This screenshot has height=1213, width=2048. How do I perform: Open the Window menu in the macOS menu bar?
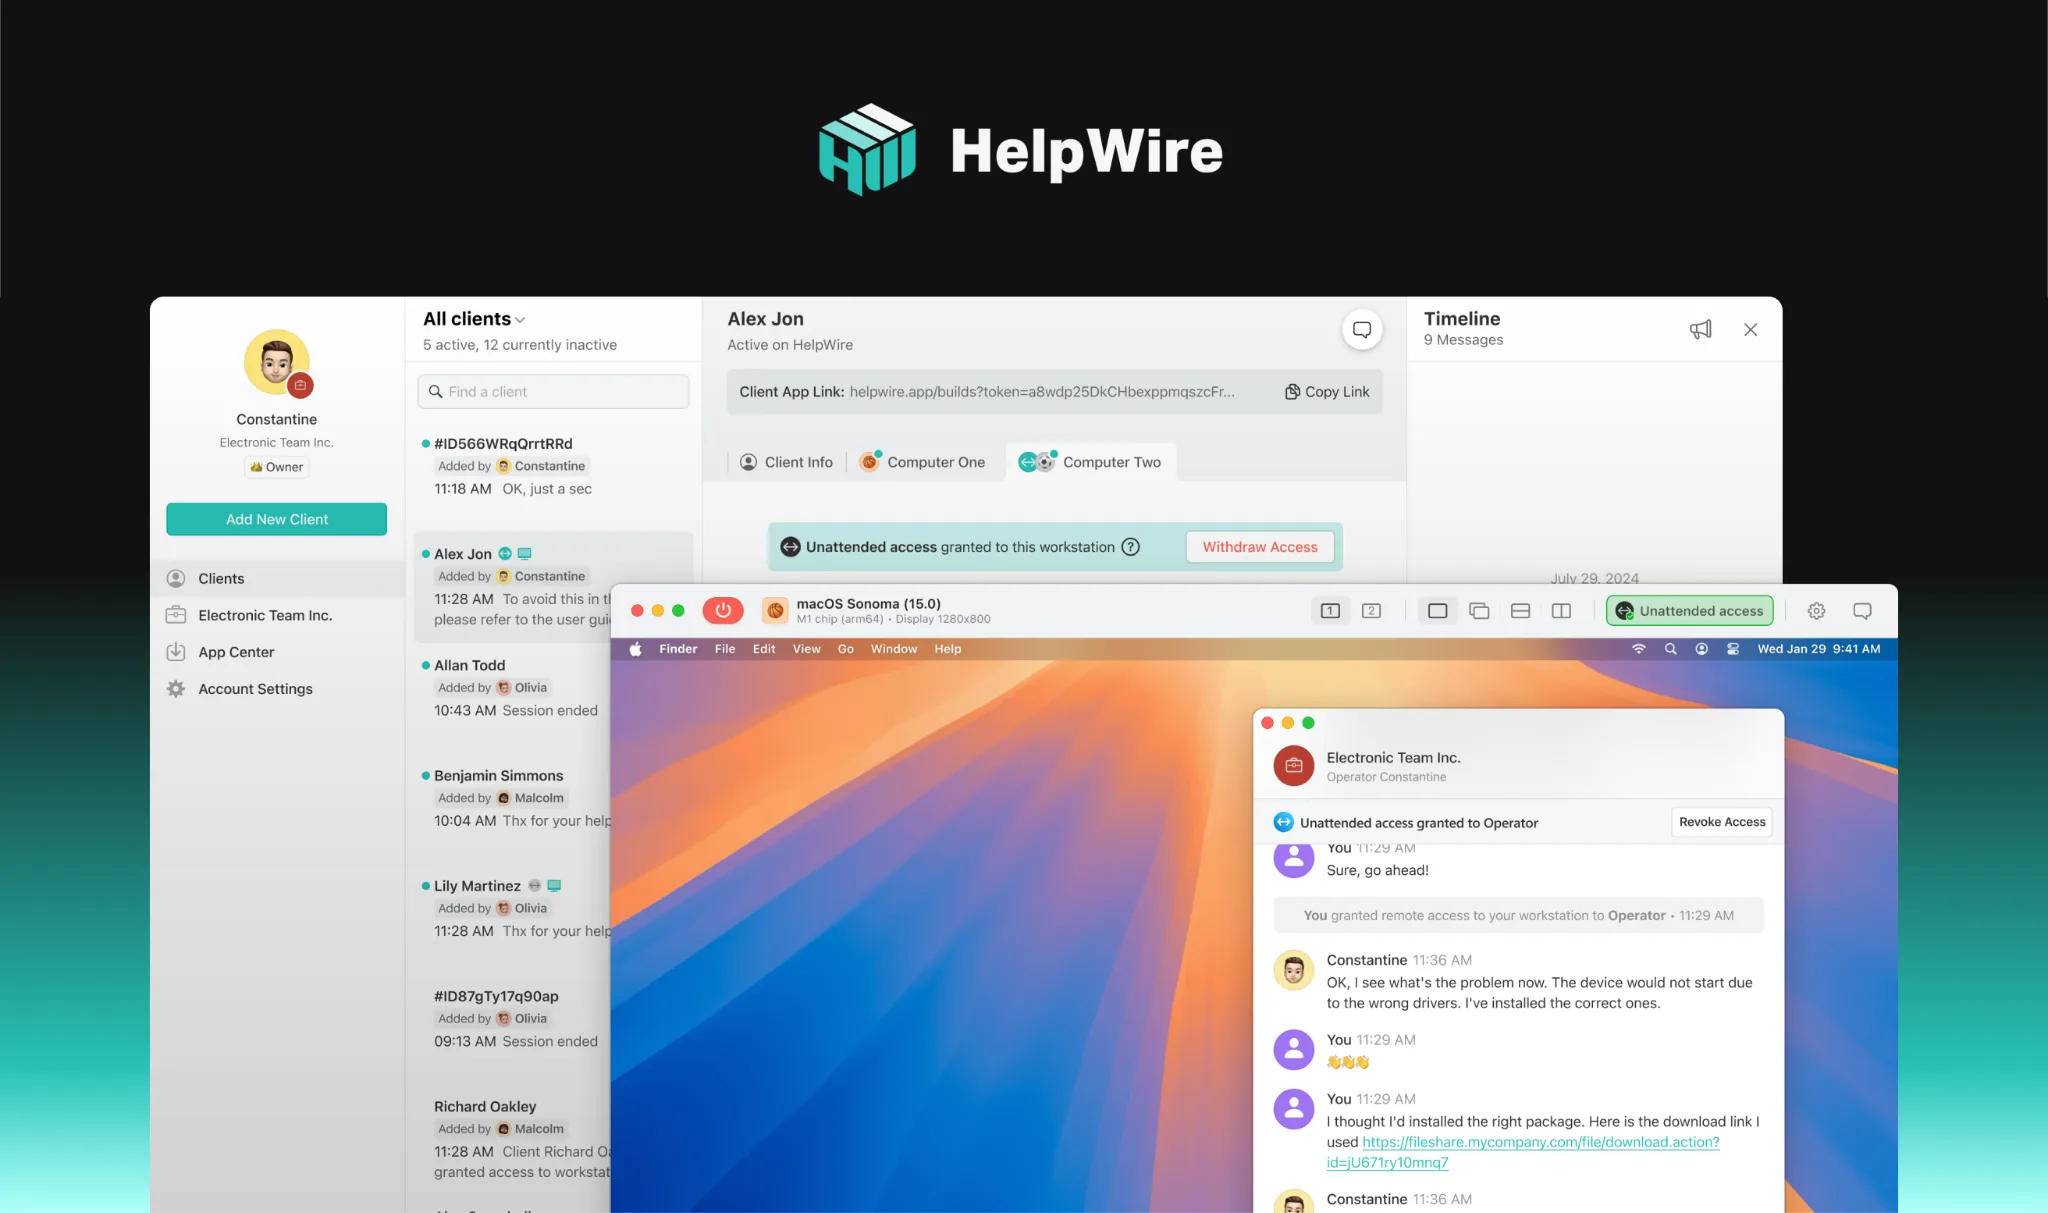click(893, 648)
